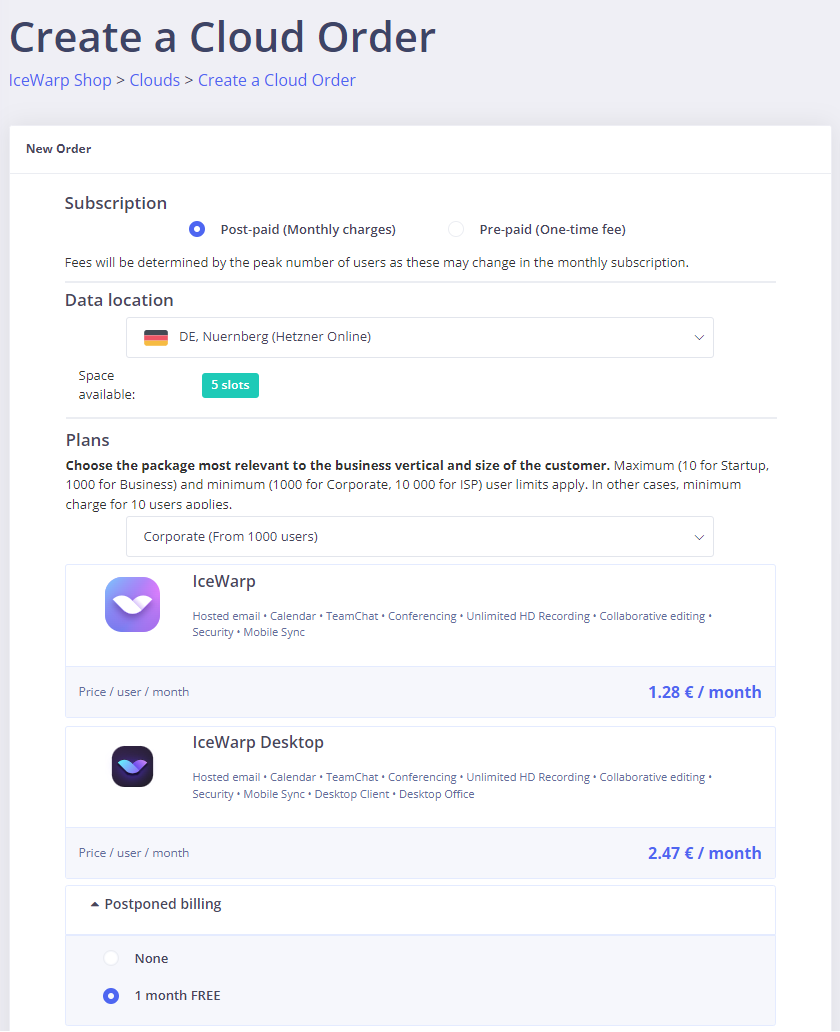Go to IceWarp Shop breadcrumb
This screenshot has width=840, height=1032.
click(x=60, y=80)
